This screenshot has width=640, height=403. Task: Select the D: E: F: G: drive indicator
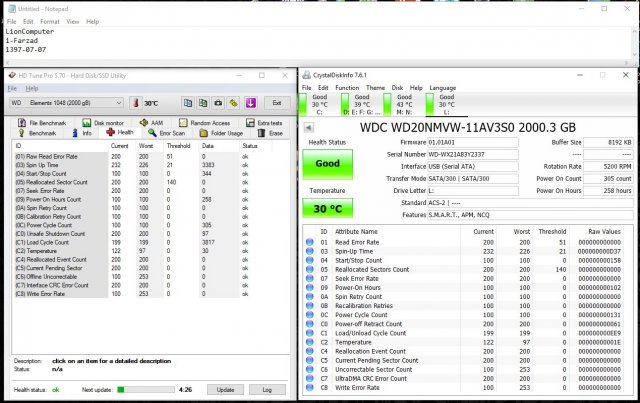point(363,104)
